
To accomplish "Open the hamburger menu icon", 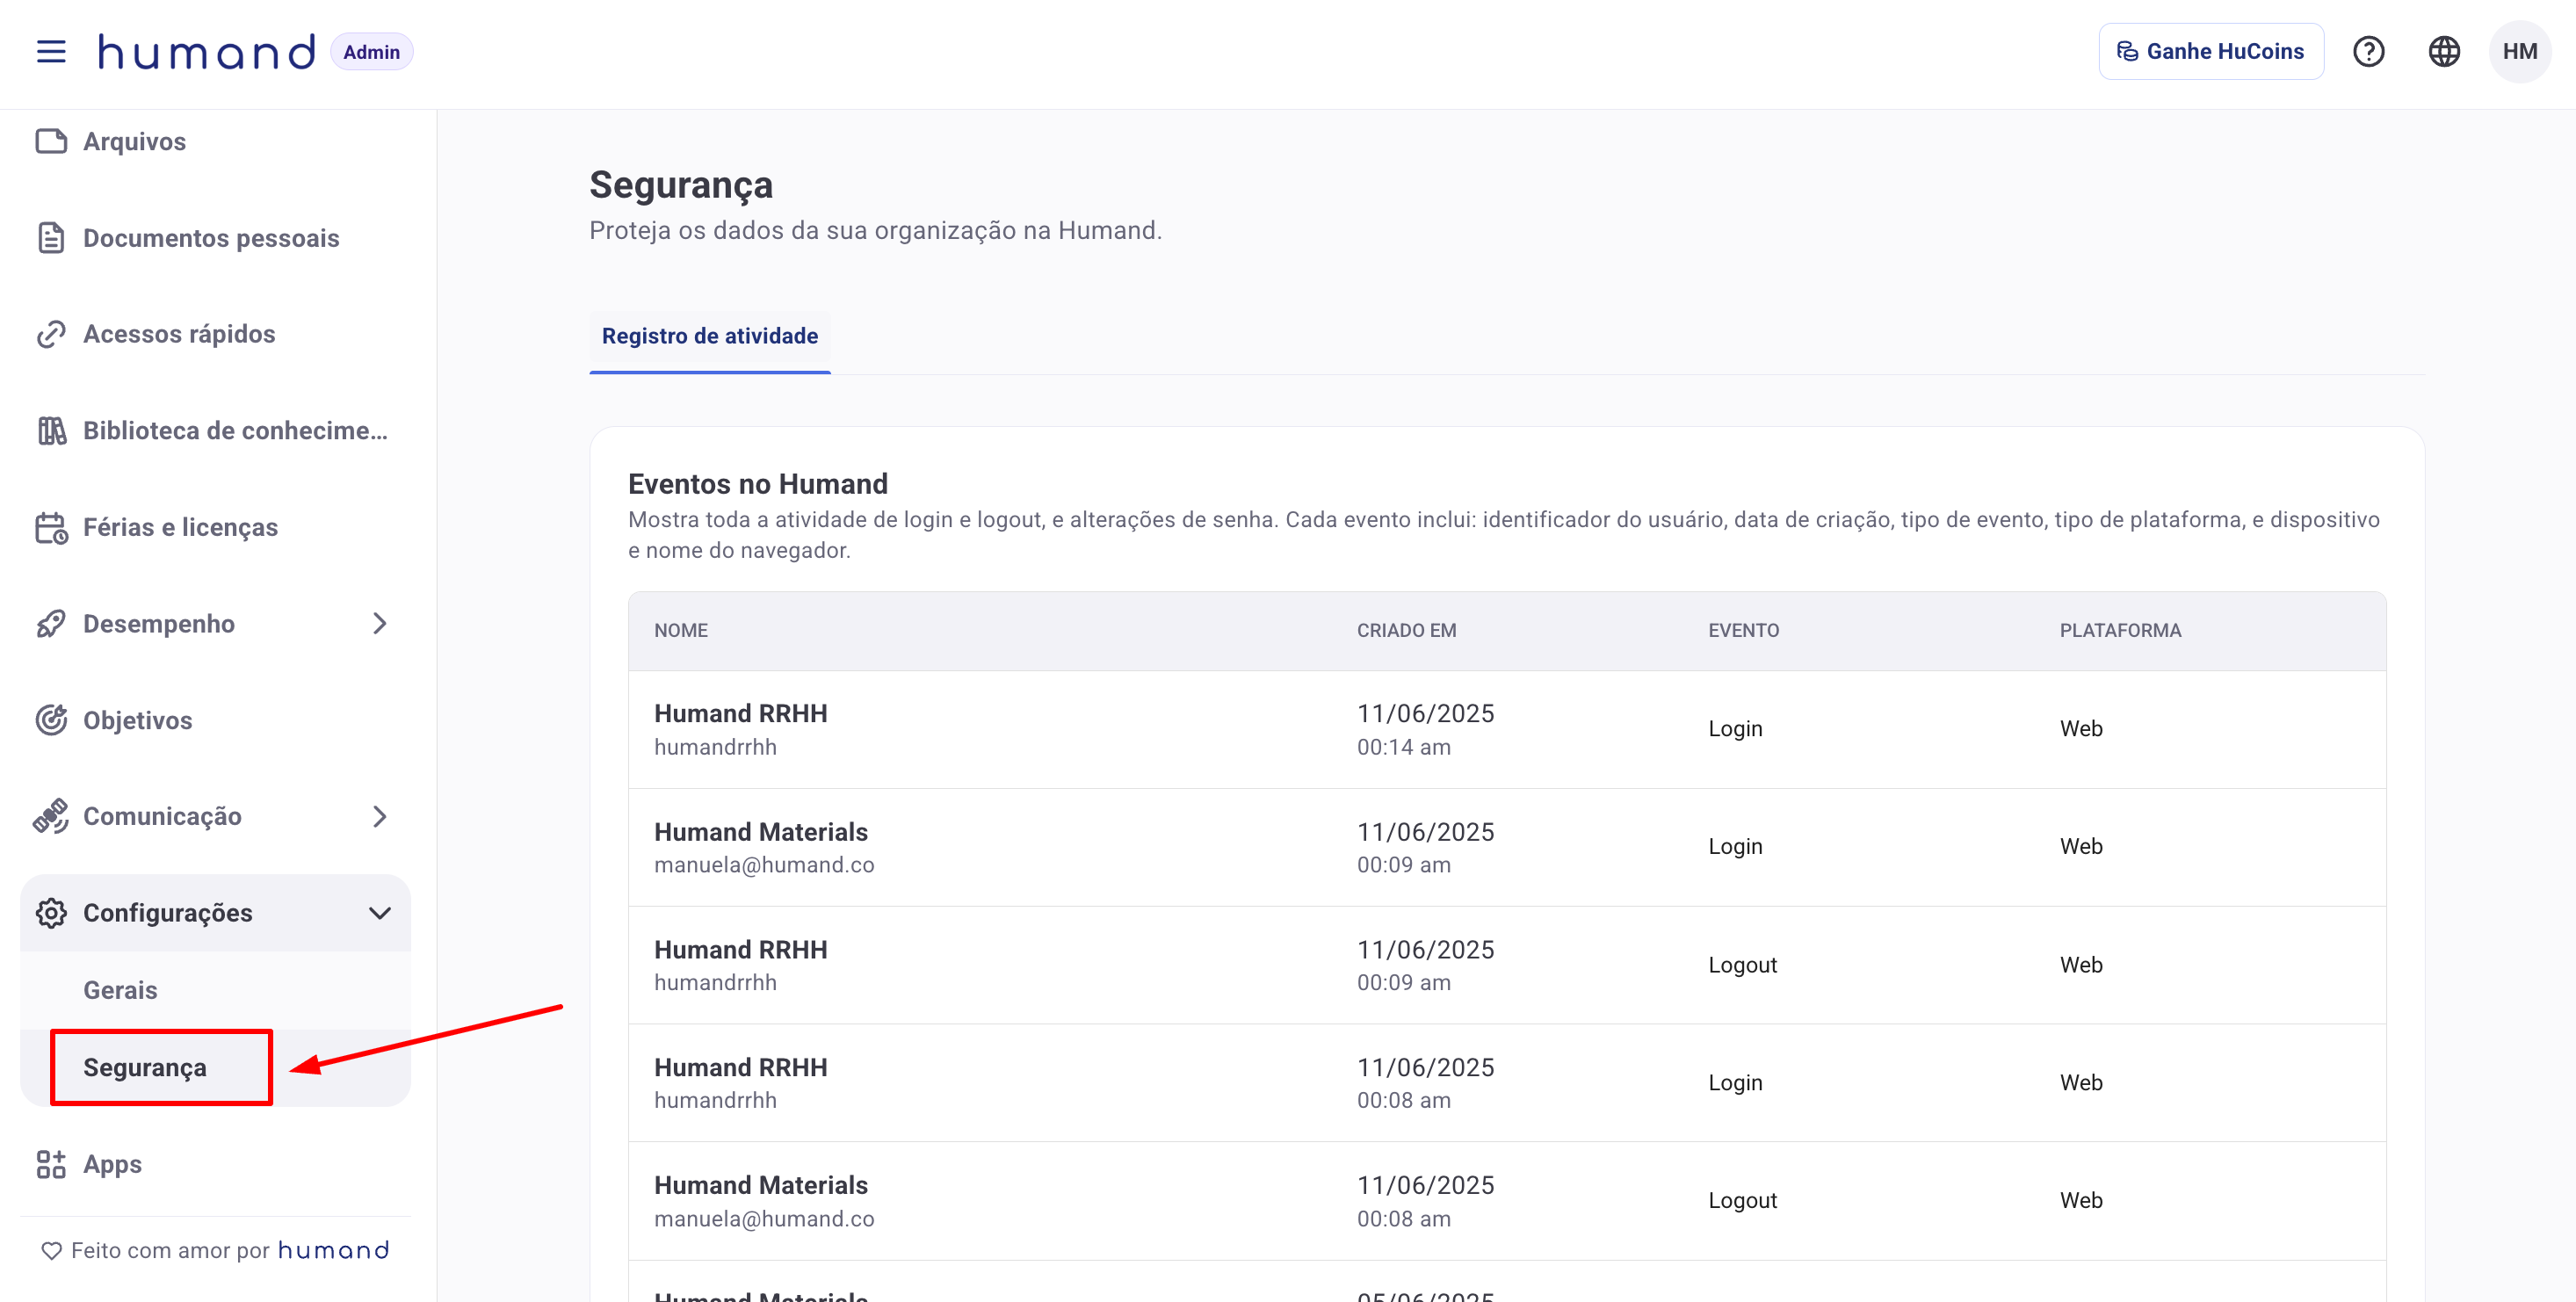I will click(x=51, y=51).
